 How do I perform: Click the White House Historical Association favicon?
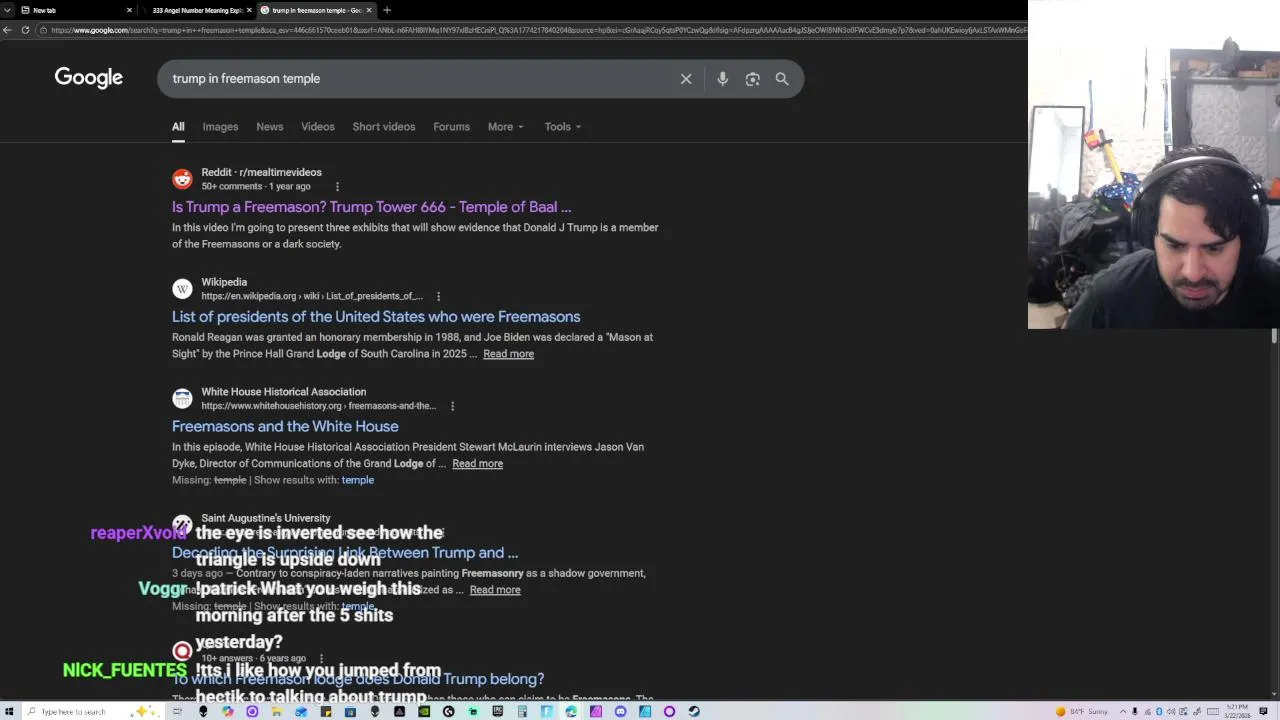(x=182, y=399)
